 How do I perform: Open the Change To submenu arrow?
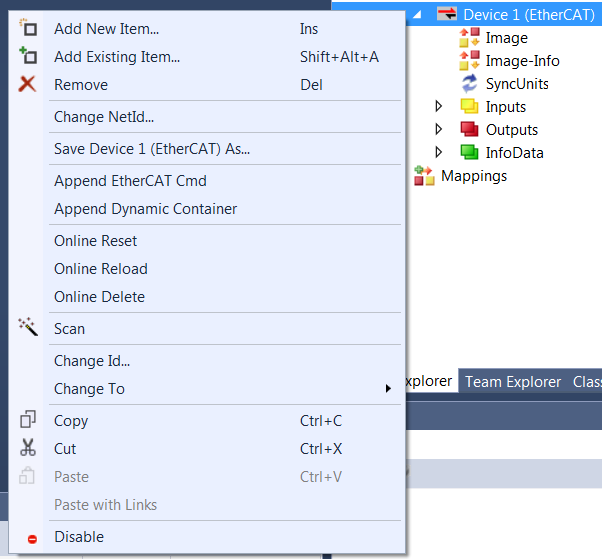click(x=388, y=389)
